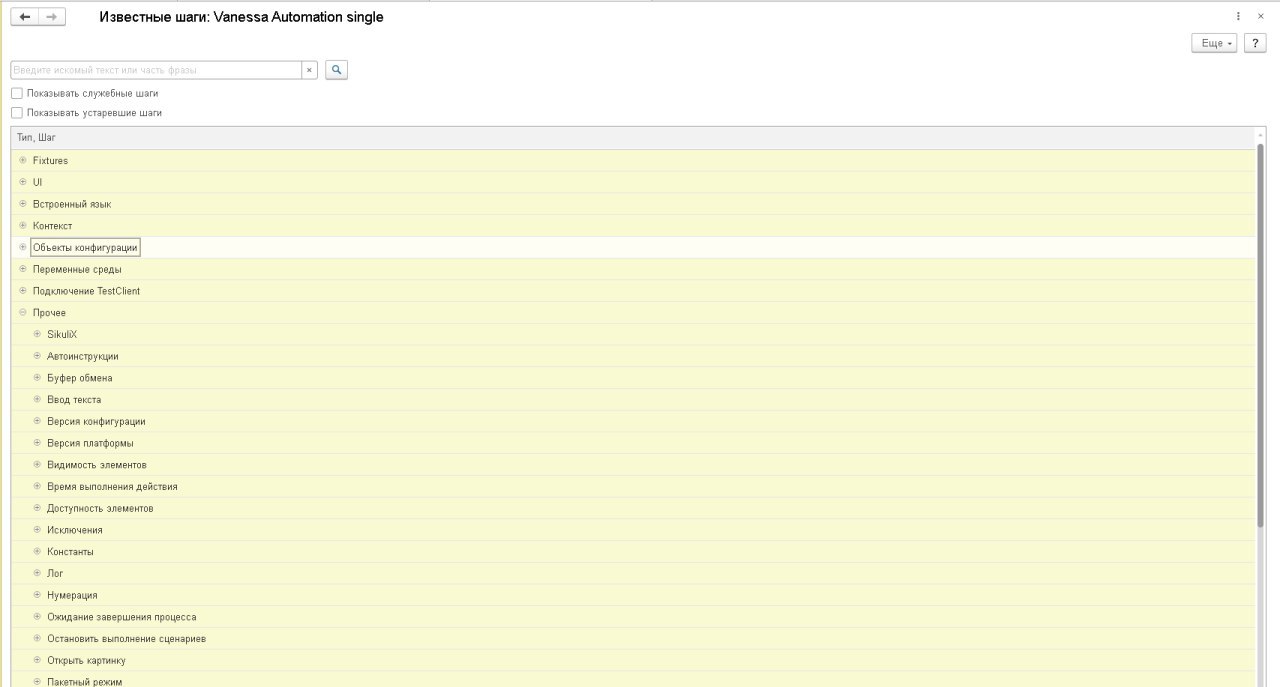Select the Объекты конфигурации row
Viewport: 1280px width, 687px height.
pyautogui.click(x=633, y=247)
